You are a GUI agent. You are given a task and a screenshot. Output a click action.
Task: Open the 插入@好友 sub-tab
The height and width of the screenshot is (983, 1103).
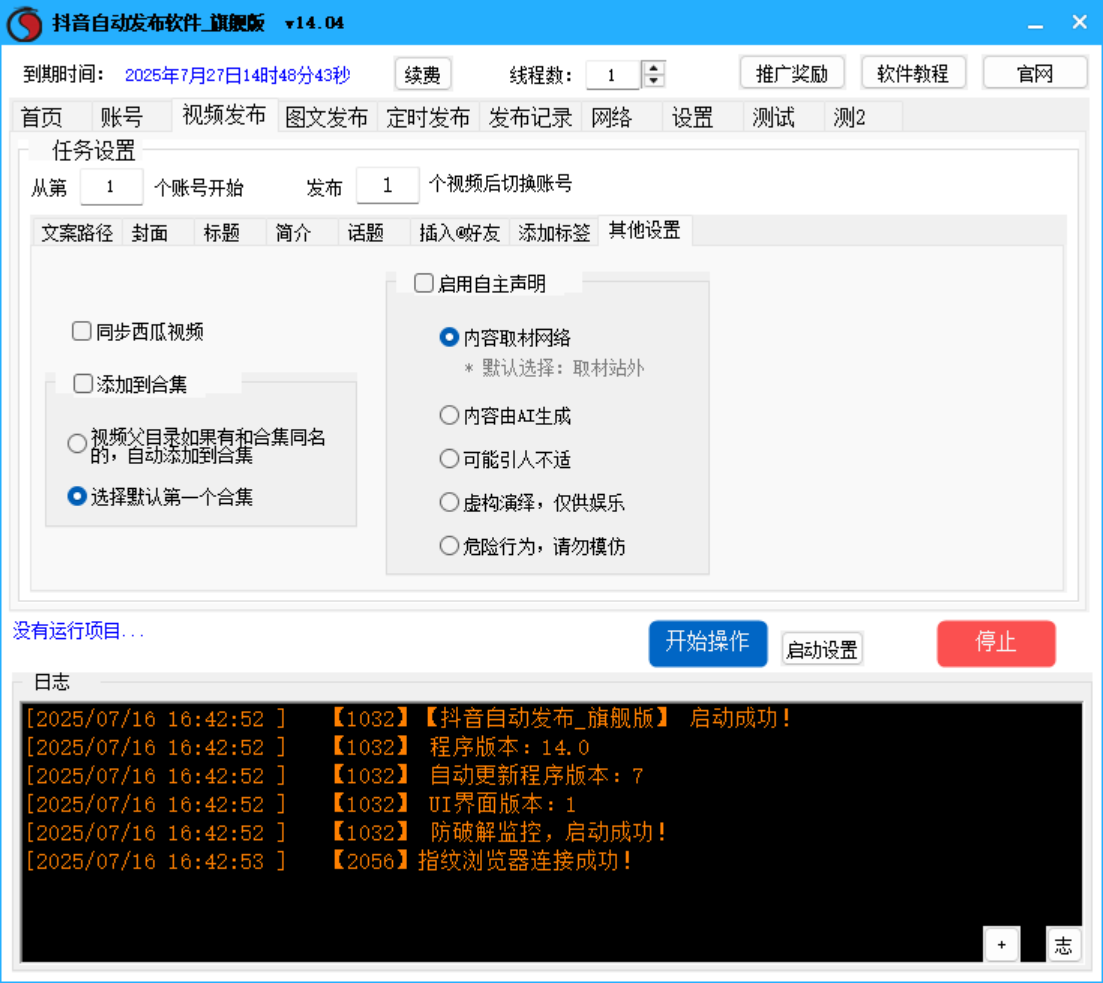[459, 232]
